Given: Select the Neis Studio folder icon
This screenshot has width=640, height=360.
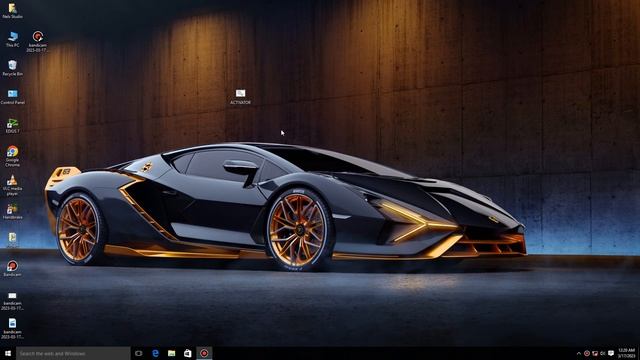Looking at the screenshot, I should [13, 11].
